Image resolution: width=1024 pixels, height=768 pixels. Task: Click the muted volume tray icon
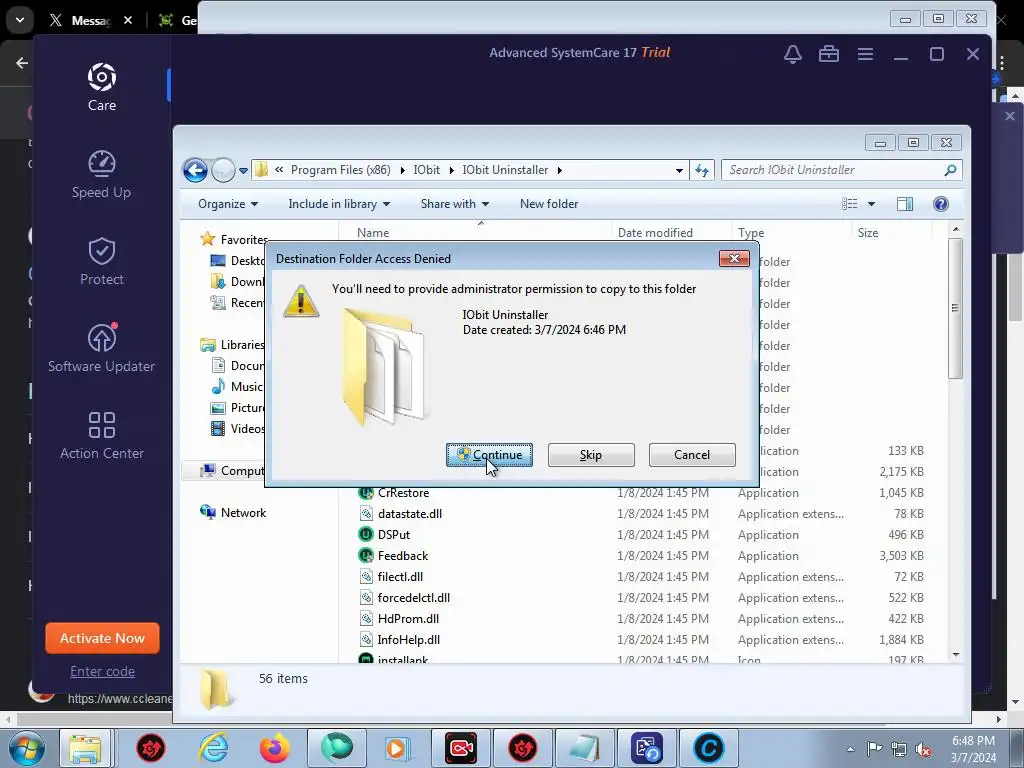click(x=923, y=749)
